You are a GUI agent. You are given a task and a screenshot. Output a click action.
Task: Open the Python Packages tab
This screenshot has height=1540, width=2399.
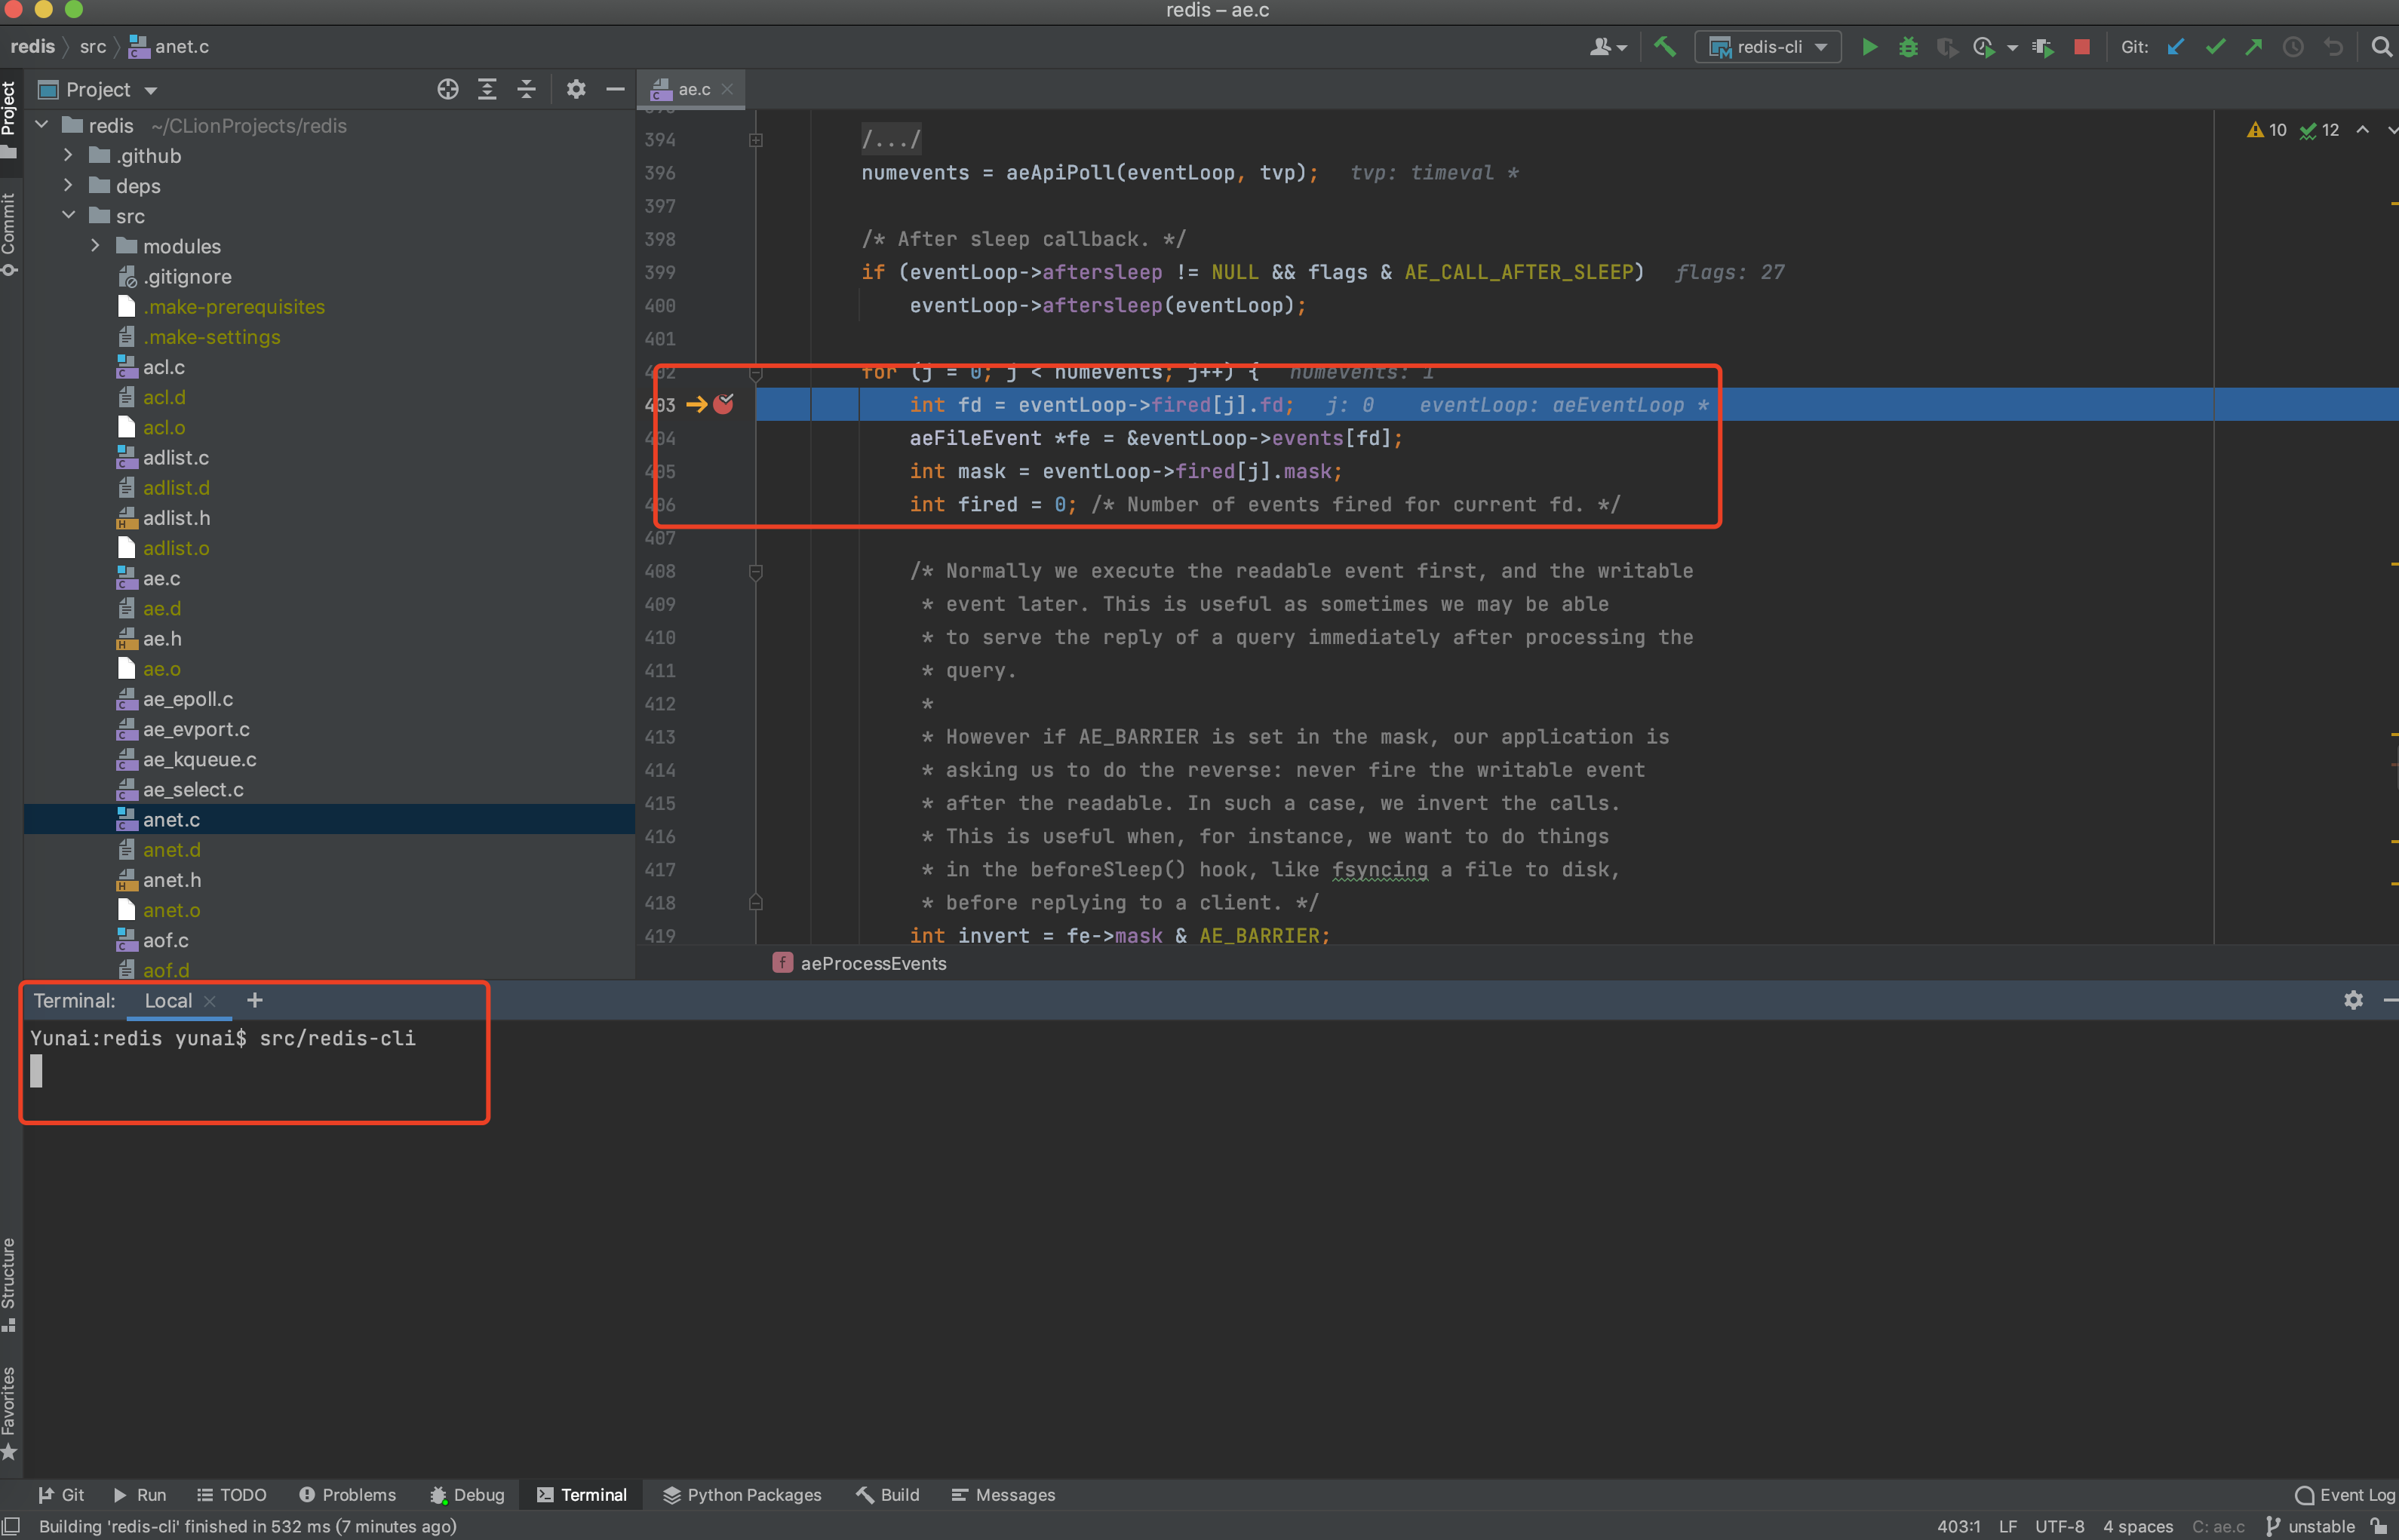(742, 1494)
